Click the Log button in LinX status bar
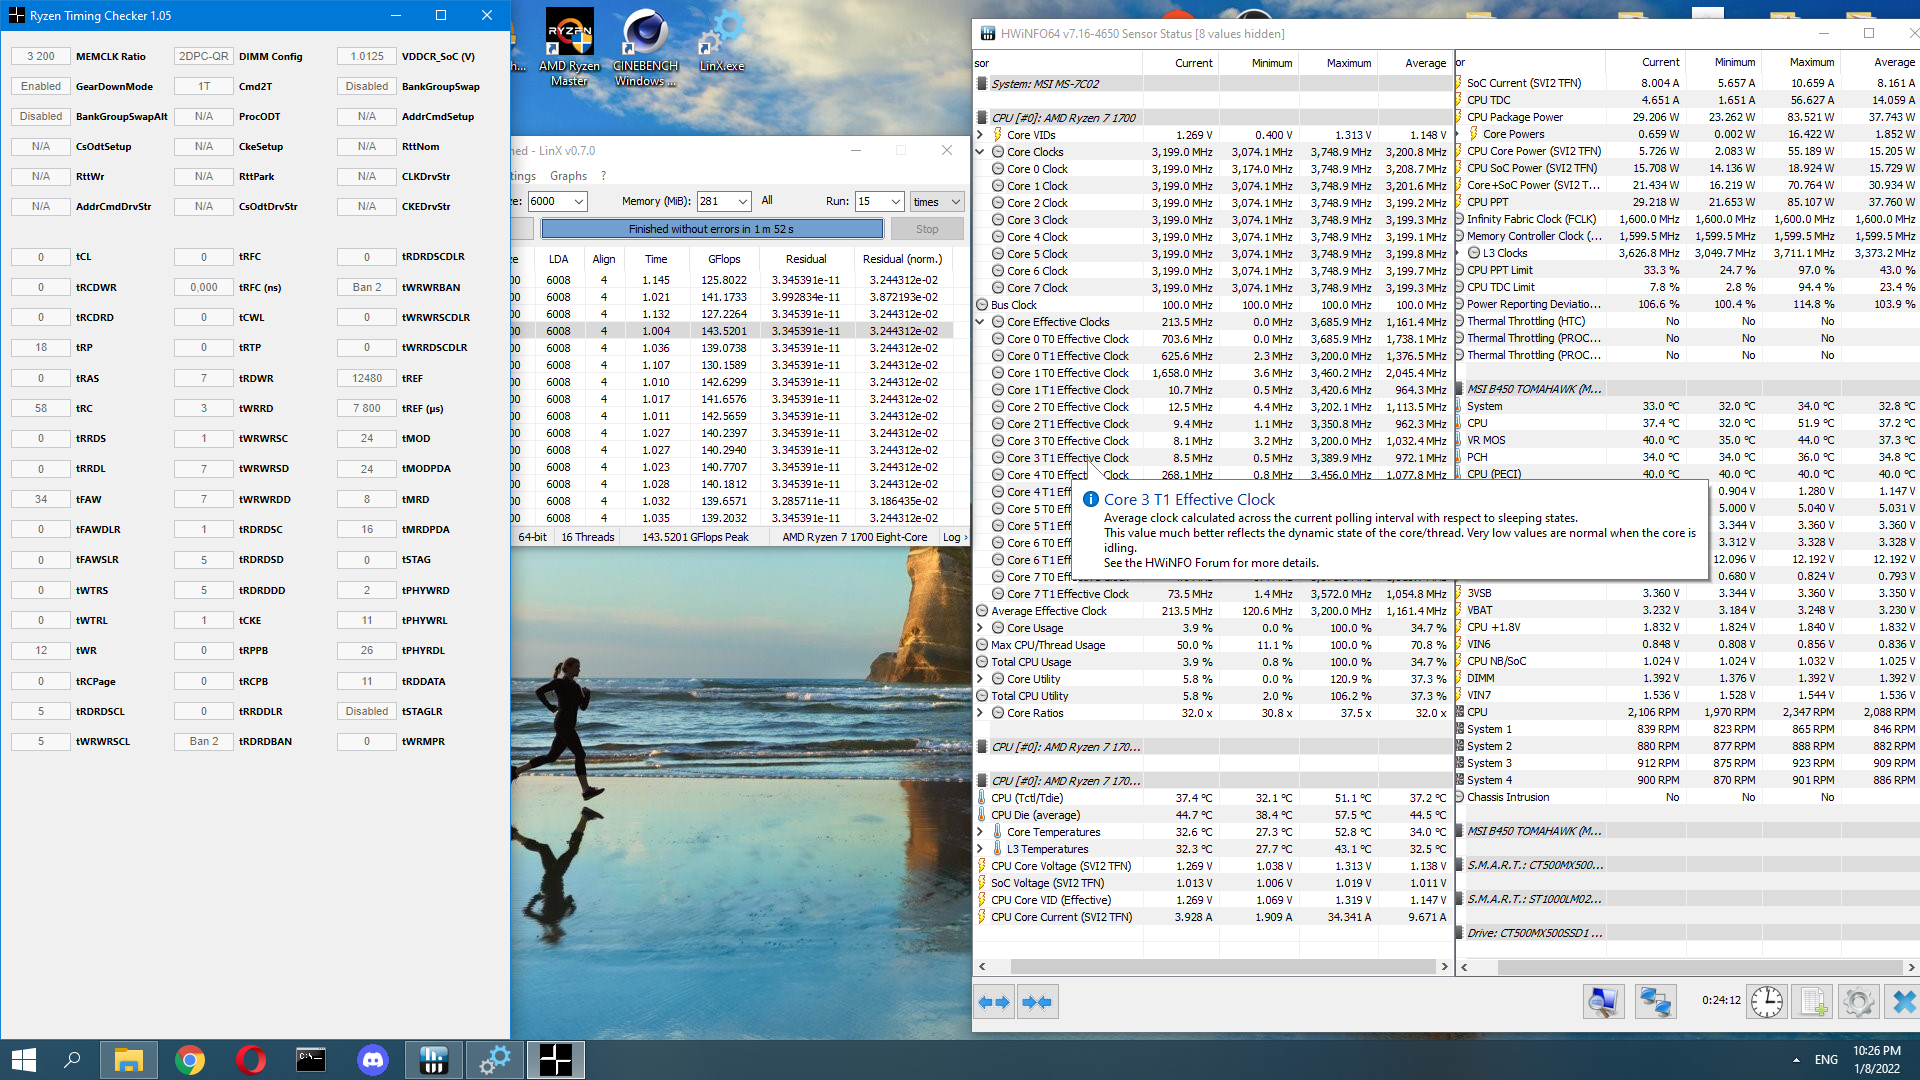The height and width of the screenshot is (1080, 1920). pyautogui.click(x=954, y=537)
